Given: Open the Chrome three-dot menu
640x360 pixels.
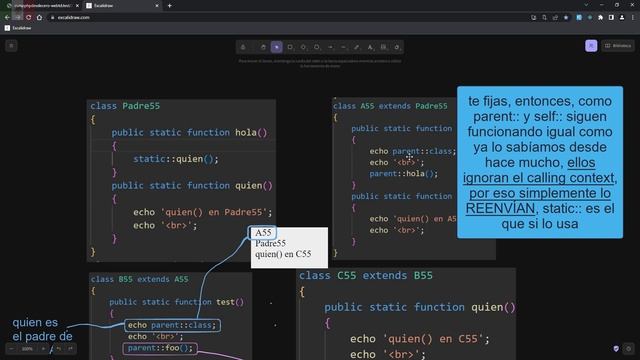Looking at the screenshot, I should pos(633,18).
